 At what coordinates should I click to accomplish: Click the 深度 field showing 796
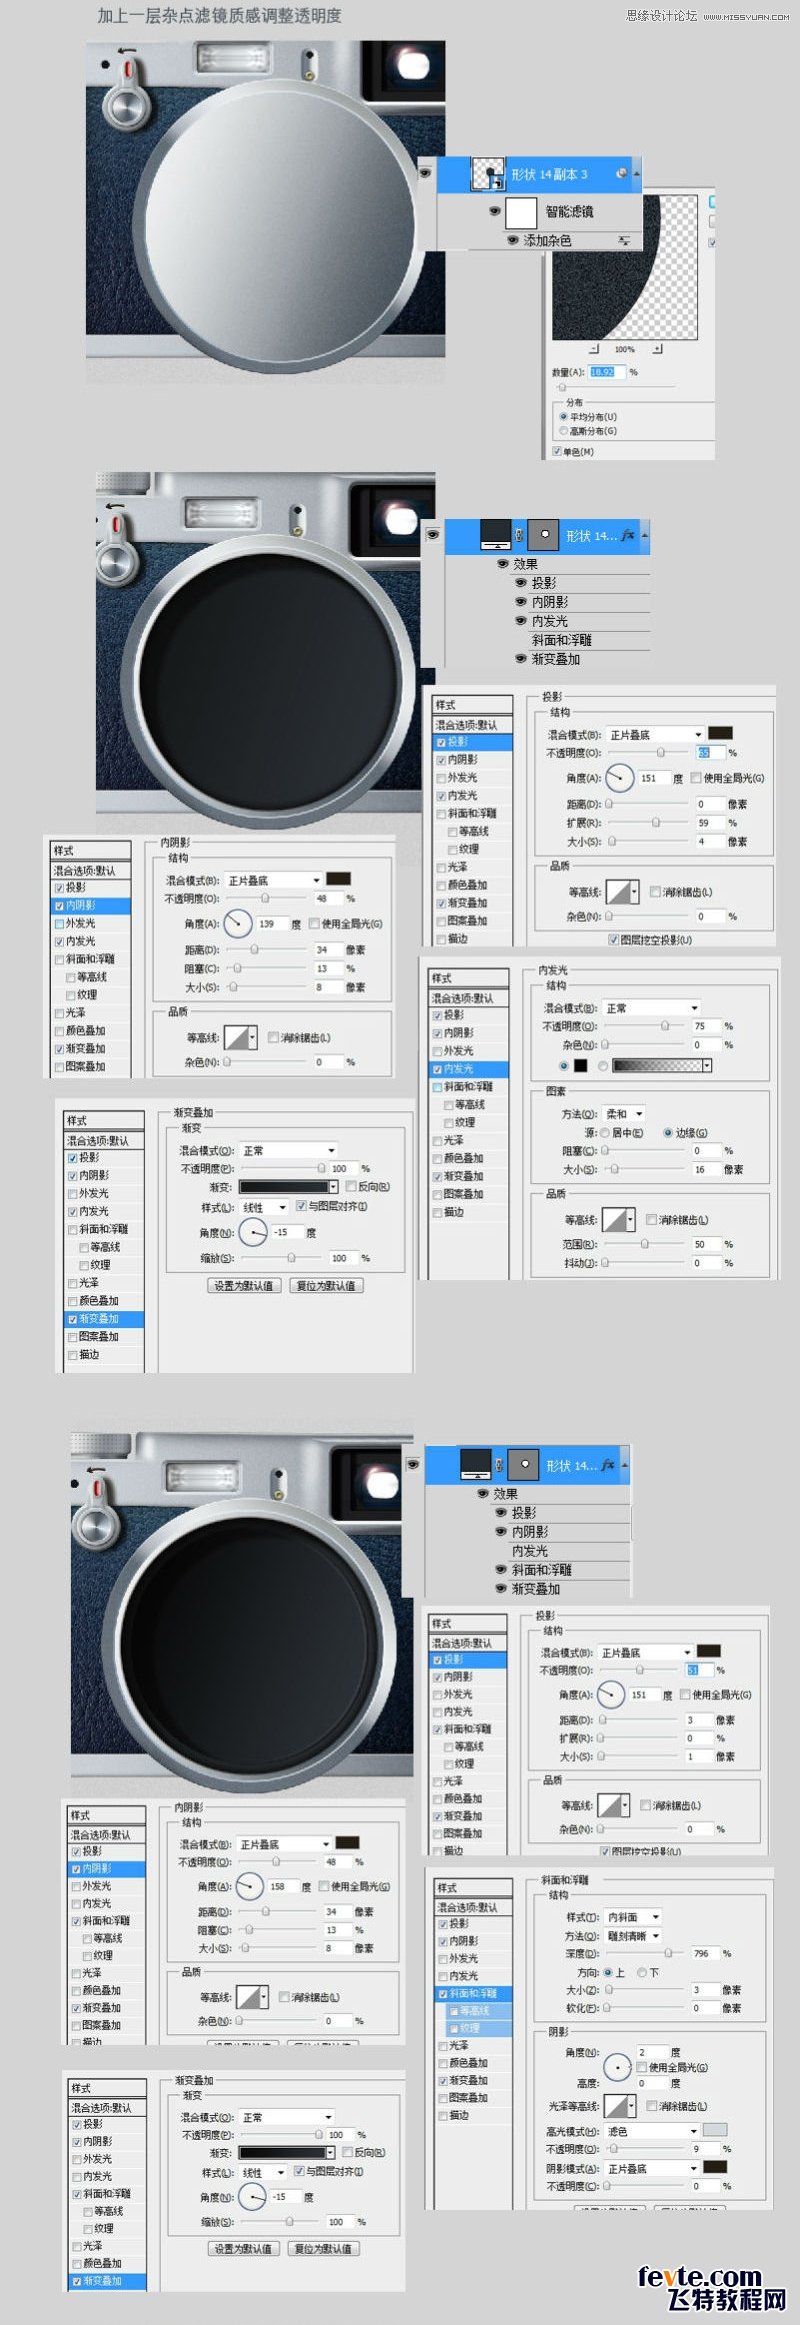(703, 1953)
